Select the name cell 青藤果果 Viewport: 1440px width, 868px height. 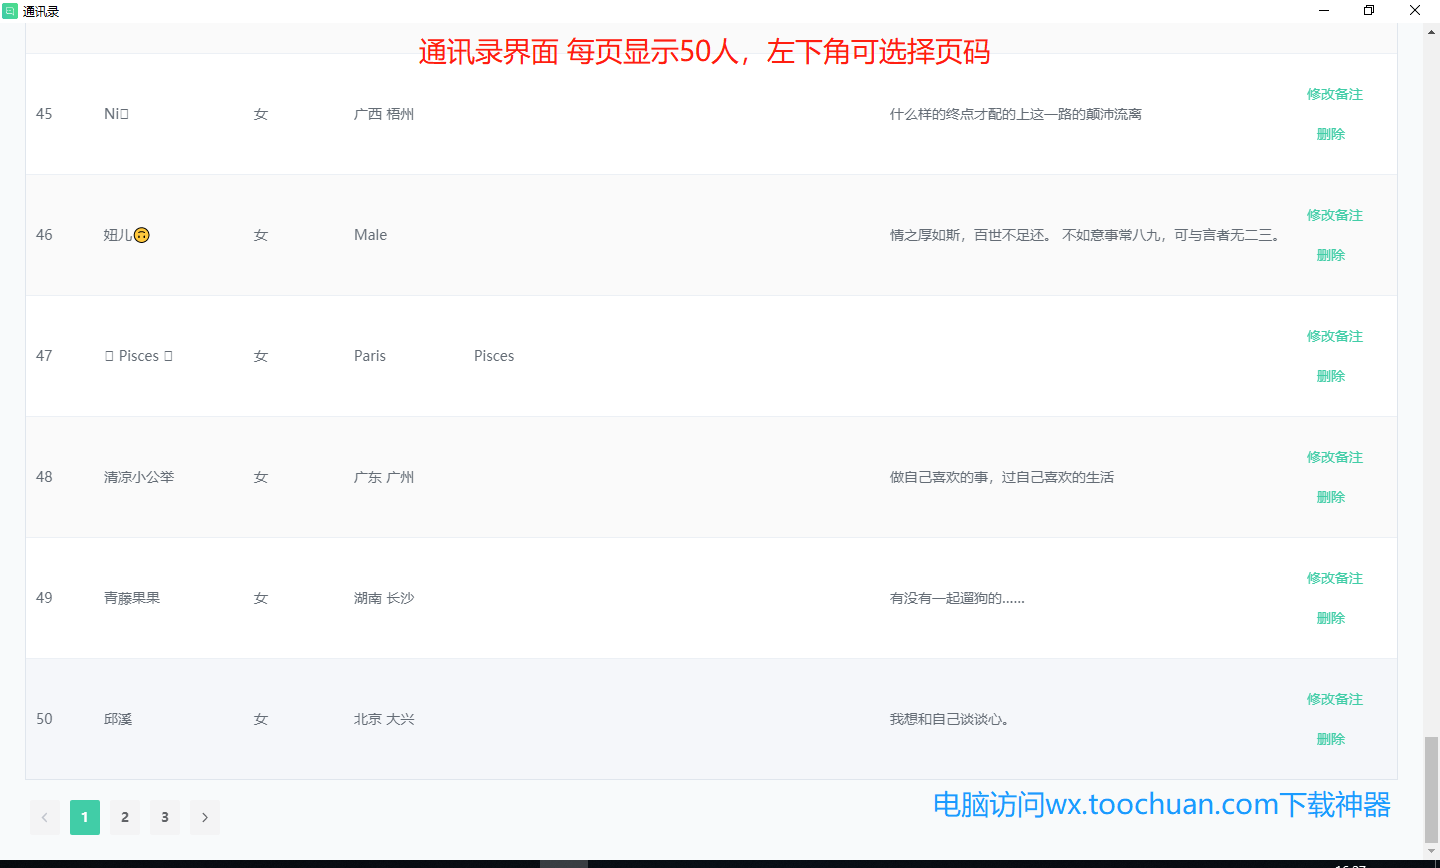tap(132, 598)
